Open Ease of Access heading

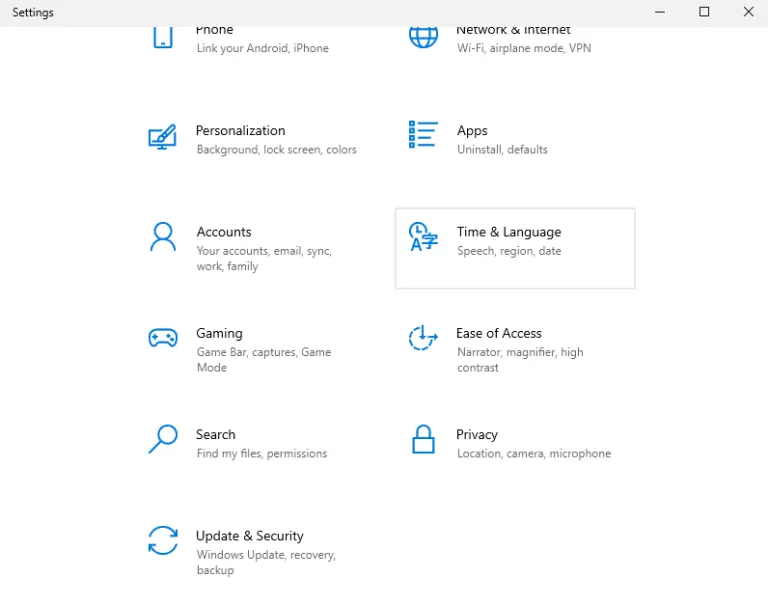pos(499,334)
